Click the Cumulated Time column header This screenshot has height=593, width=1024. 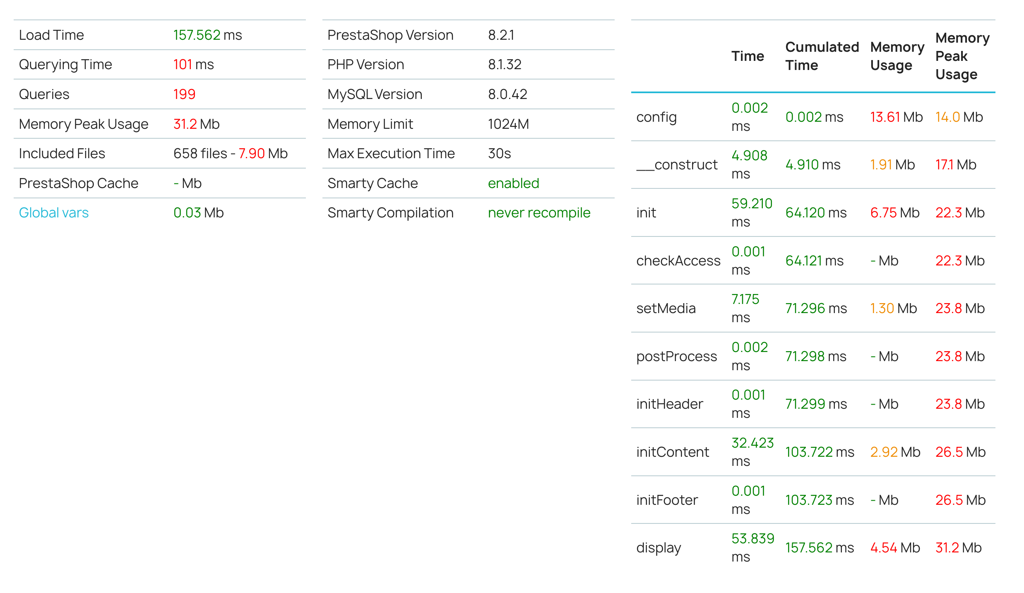tap(821, 56)
